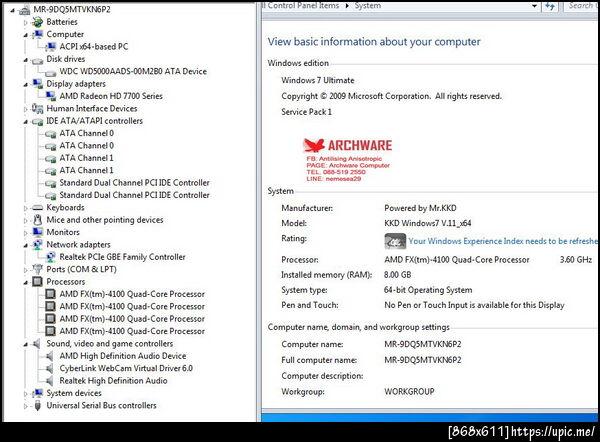The image size is (600, 442).
Task: Expand the Universal Serial Bus controllers node
Action: 25,406
